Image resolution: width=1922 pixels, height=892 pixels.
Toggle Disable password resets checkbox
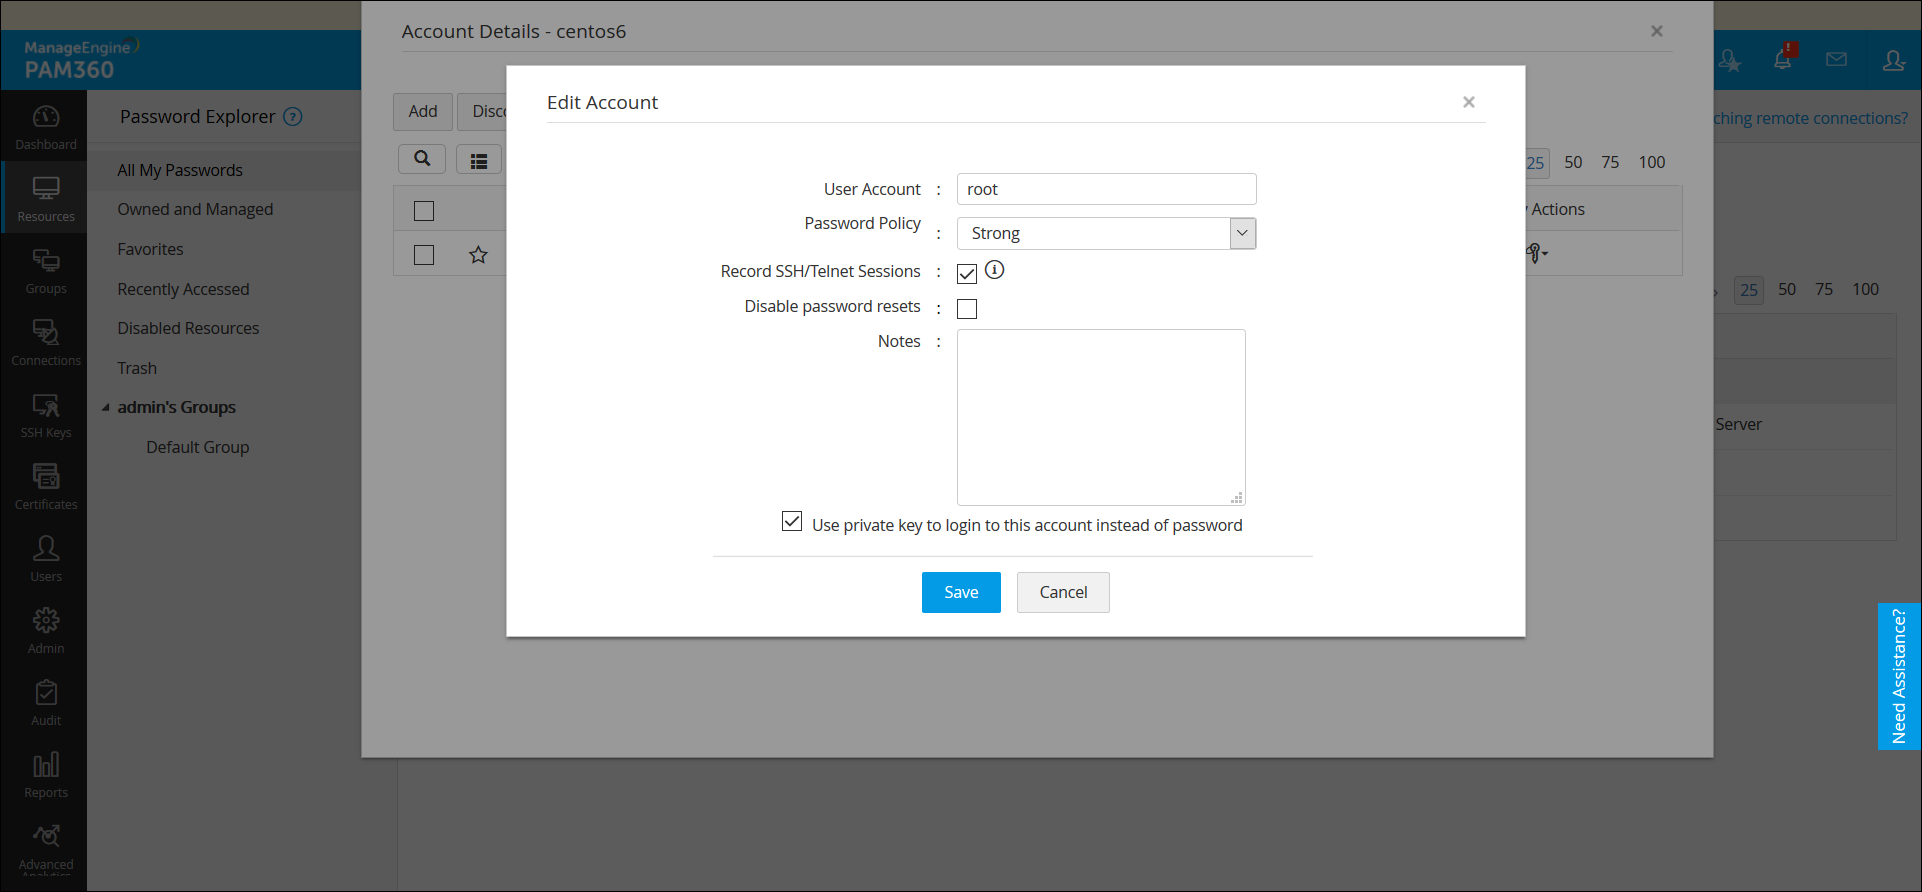967,309
